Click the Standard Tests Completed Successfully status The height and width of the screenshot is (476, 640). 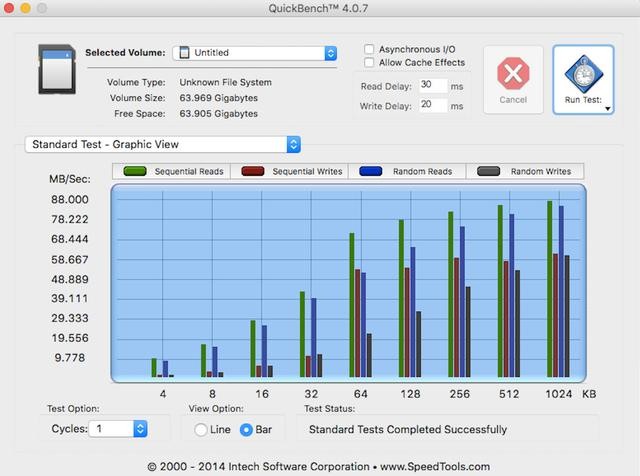(x=408, y=429)
